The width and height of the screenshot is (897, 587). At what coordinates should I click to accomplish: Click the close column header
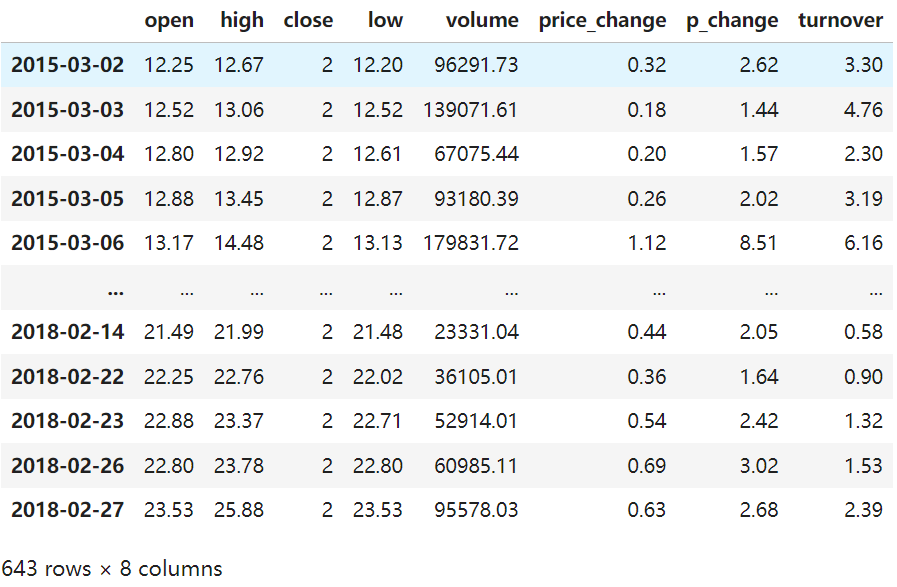308,20
